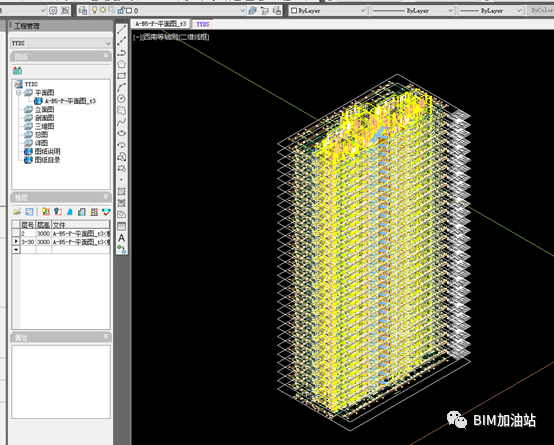Select the YYDS root project node
The image size is (554, 445).
click(31, 84)
